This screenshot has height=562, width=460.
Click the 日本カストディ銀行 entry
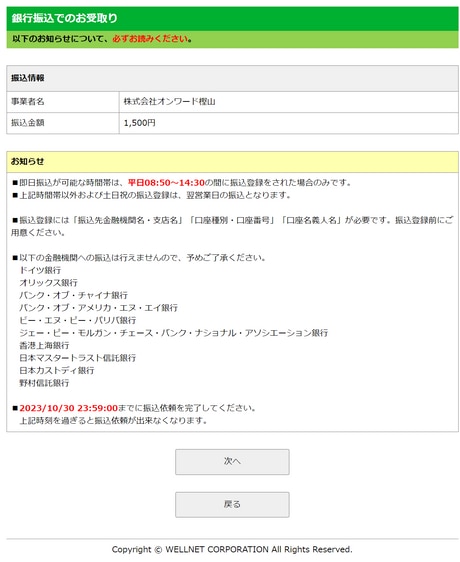[57, 371]
